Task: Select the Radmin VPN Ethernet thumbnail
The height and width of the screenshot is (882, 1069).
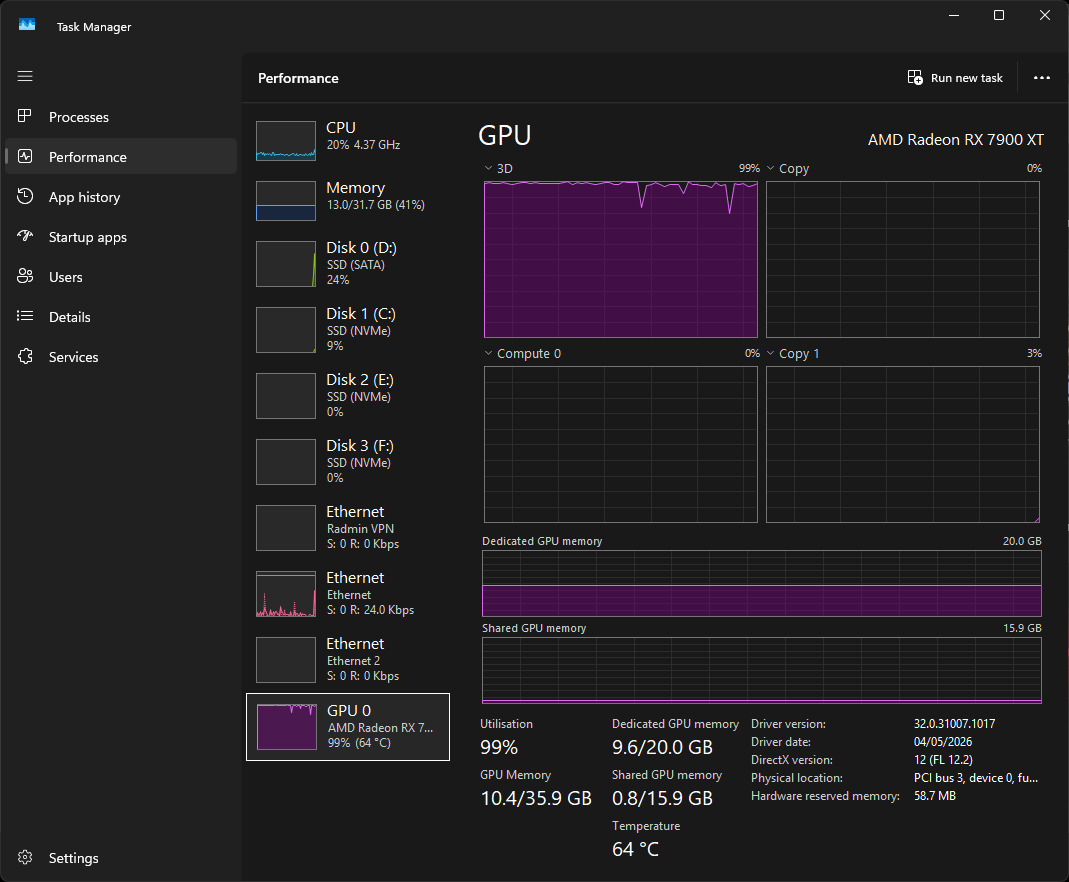Action: pyautogui.click(x=286, y=528)
